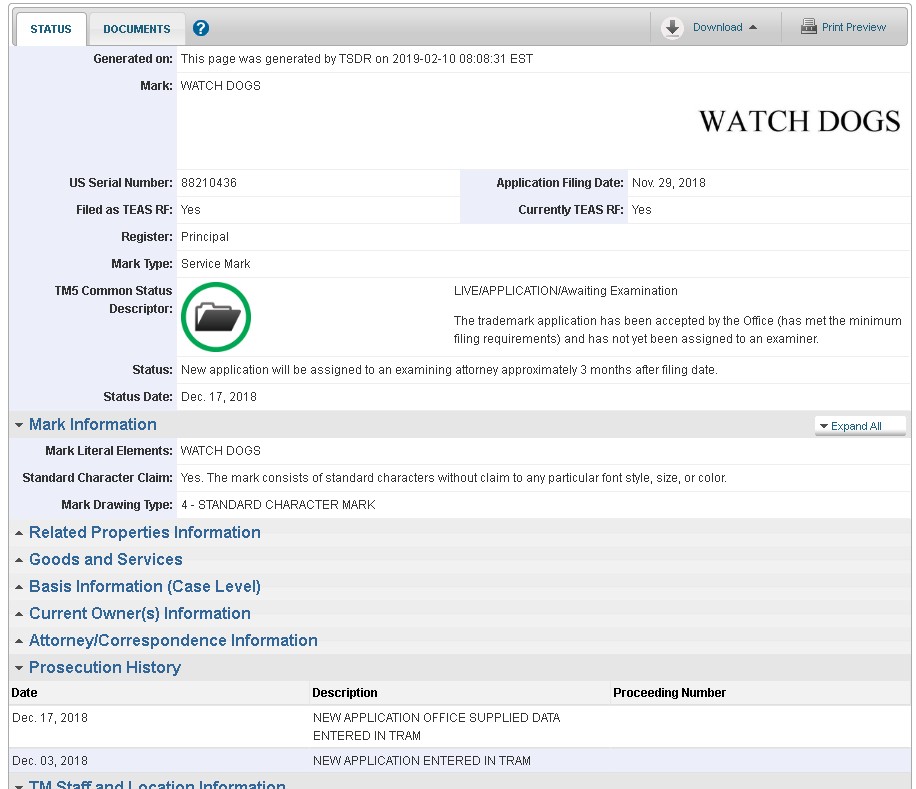This screenshot has height=789, width=916.
Task: Click the download arrow icon
Action: [673, 28]
